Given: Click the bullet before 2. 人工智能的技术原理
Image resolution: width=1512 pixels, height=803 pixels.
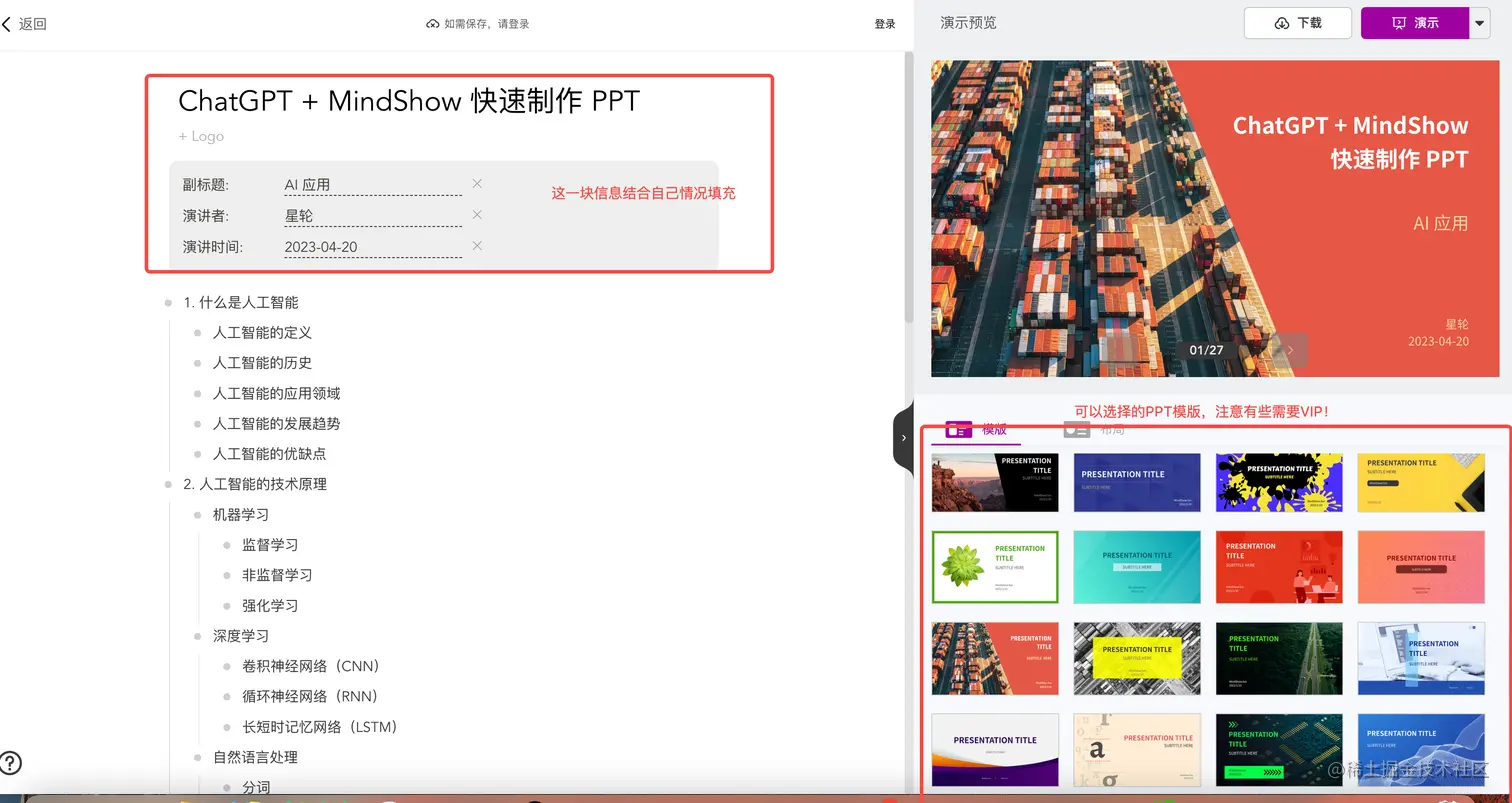Looking at the screenshot, I should click(169, 484).
